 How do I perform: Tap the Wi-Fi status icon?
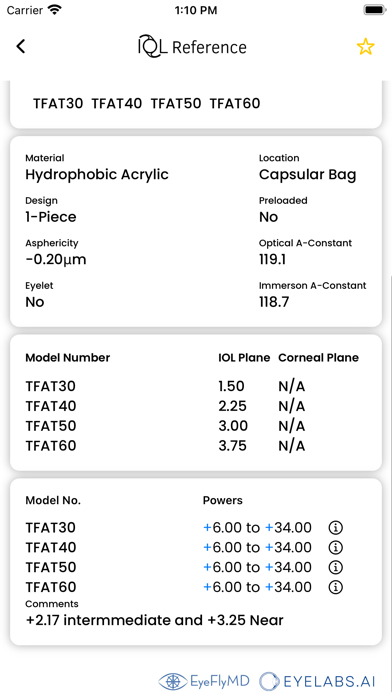tap(55, 10)
